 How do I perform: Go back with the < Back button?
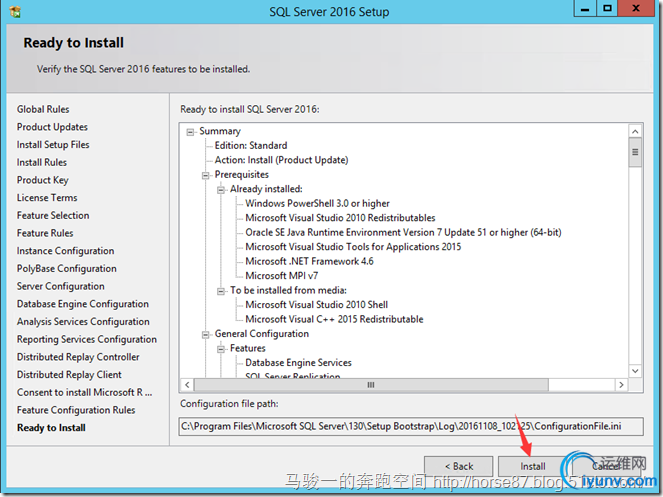tap(459, 466)
